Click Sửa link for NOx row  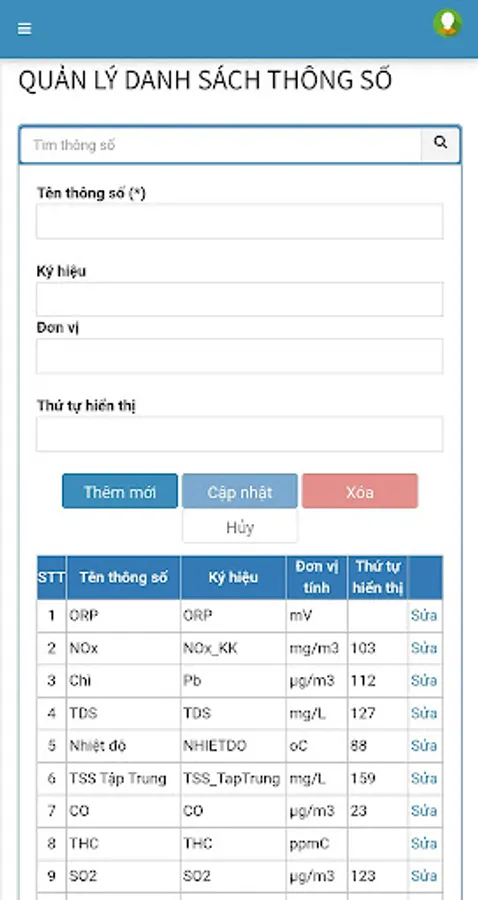coord(424,648)
